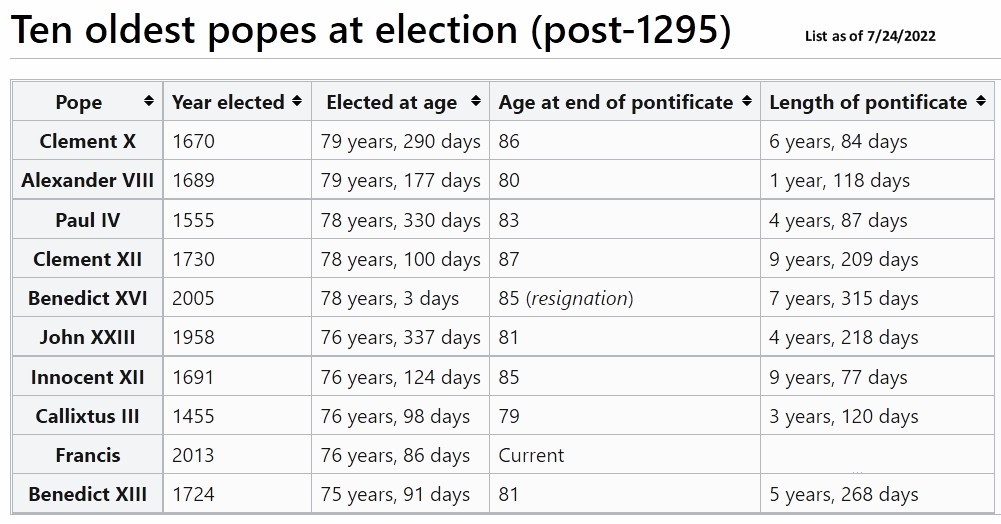Screen dimensions: 1001x524
Task: Select the John XXIII pope name
Action: (x=87, y=337)
